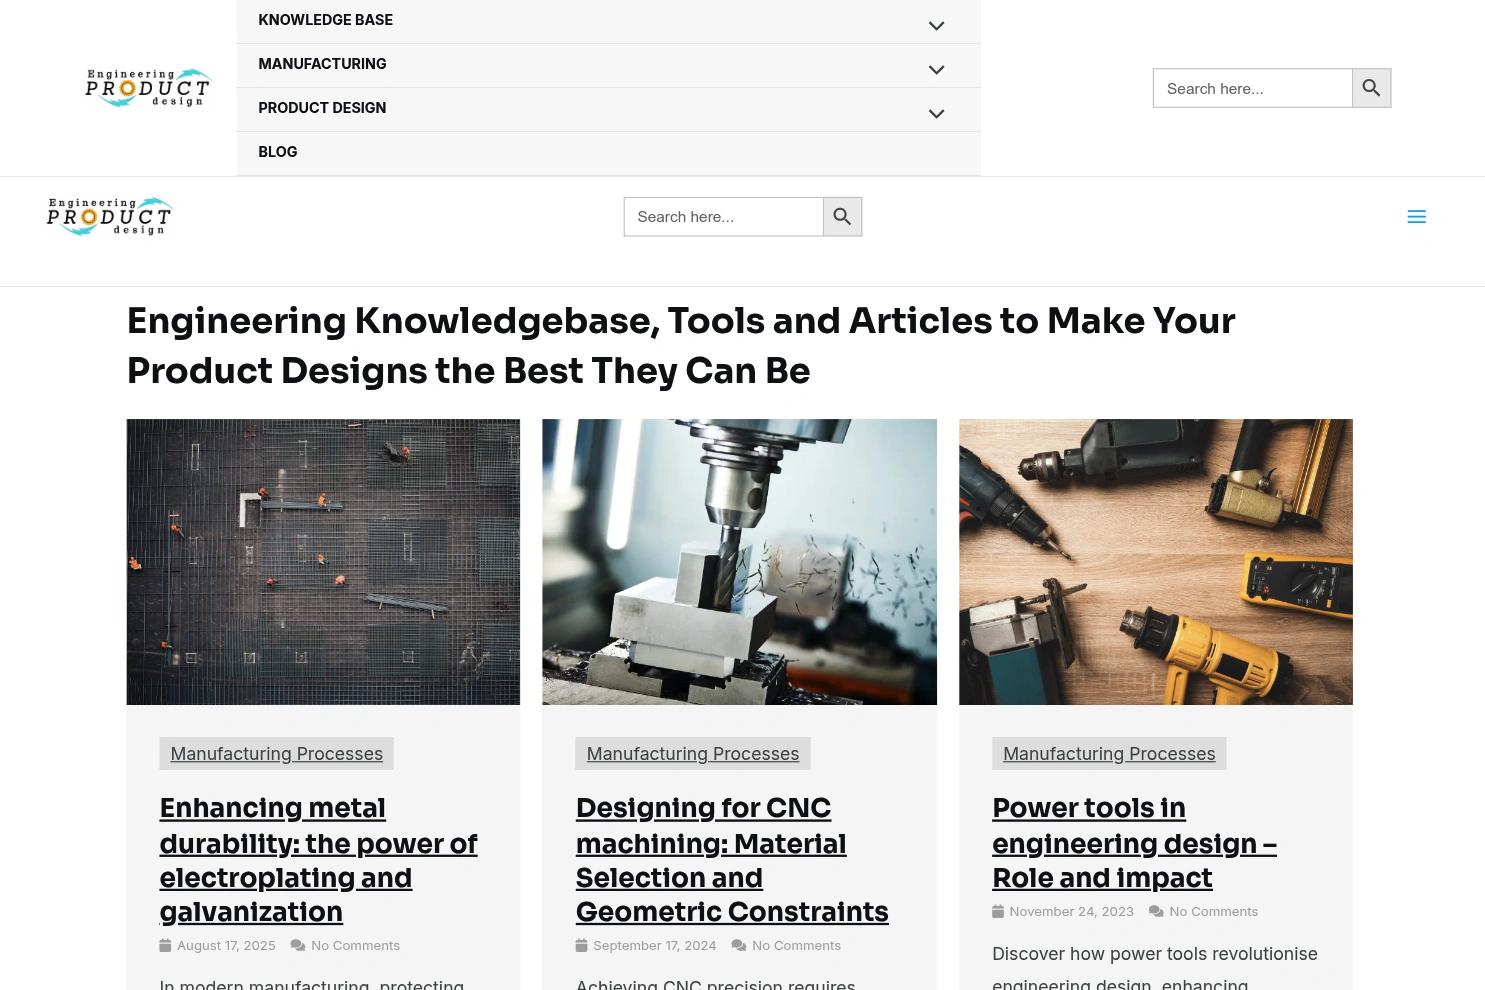Select the Manufacturing menu item
Viewport: 1485px width, 990px height.
322,63
